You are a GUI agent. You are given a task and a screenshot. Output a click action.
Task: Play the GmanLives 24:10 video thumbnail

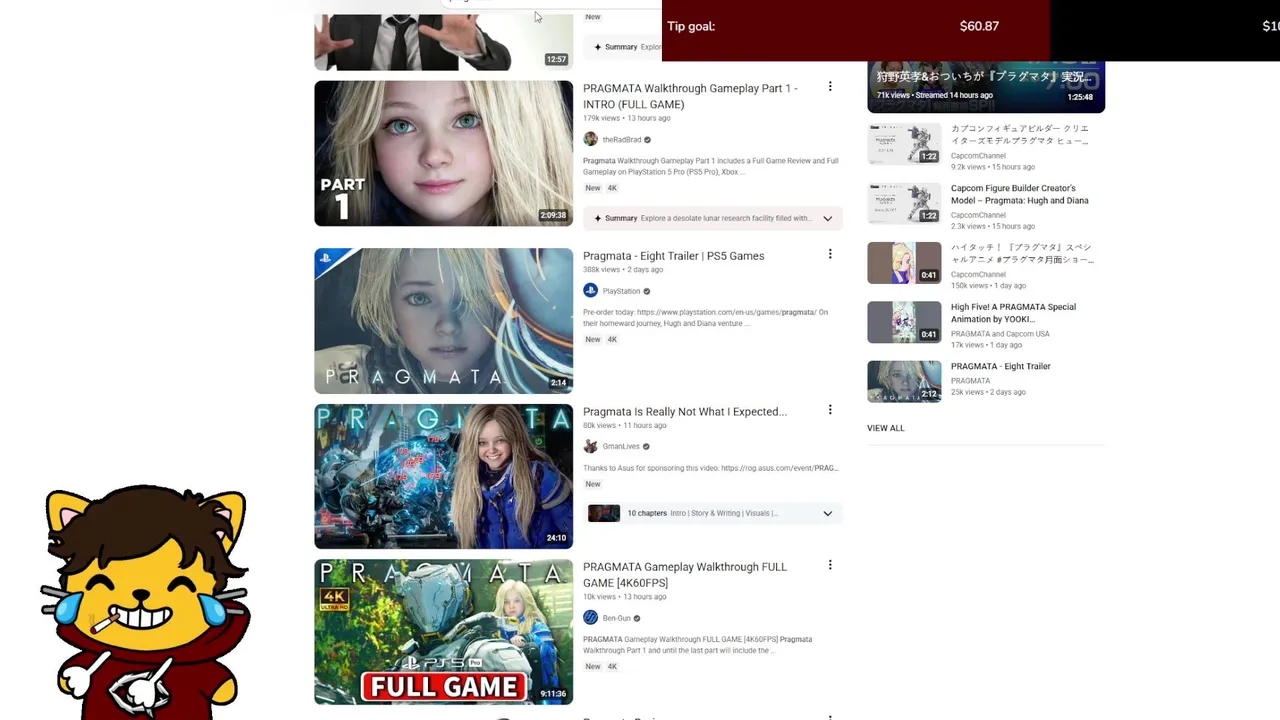click(x=443, y=476)
